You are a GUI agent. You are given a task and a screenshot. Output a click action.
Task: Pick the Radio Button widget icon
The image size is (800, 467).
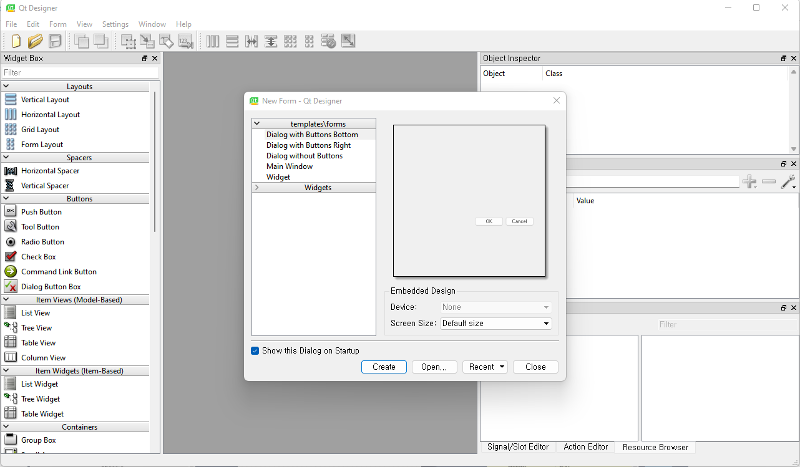tap(11, 241)
